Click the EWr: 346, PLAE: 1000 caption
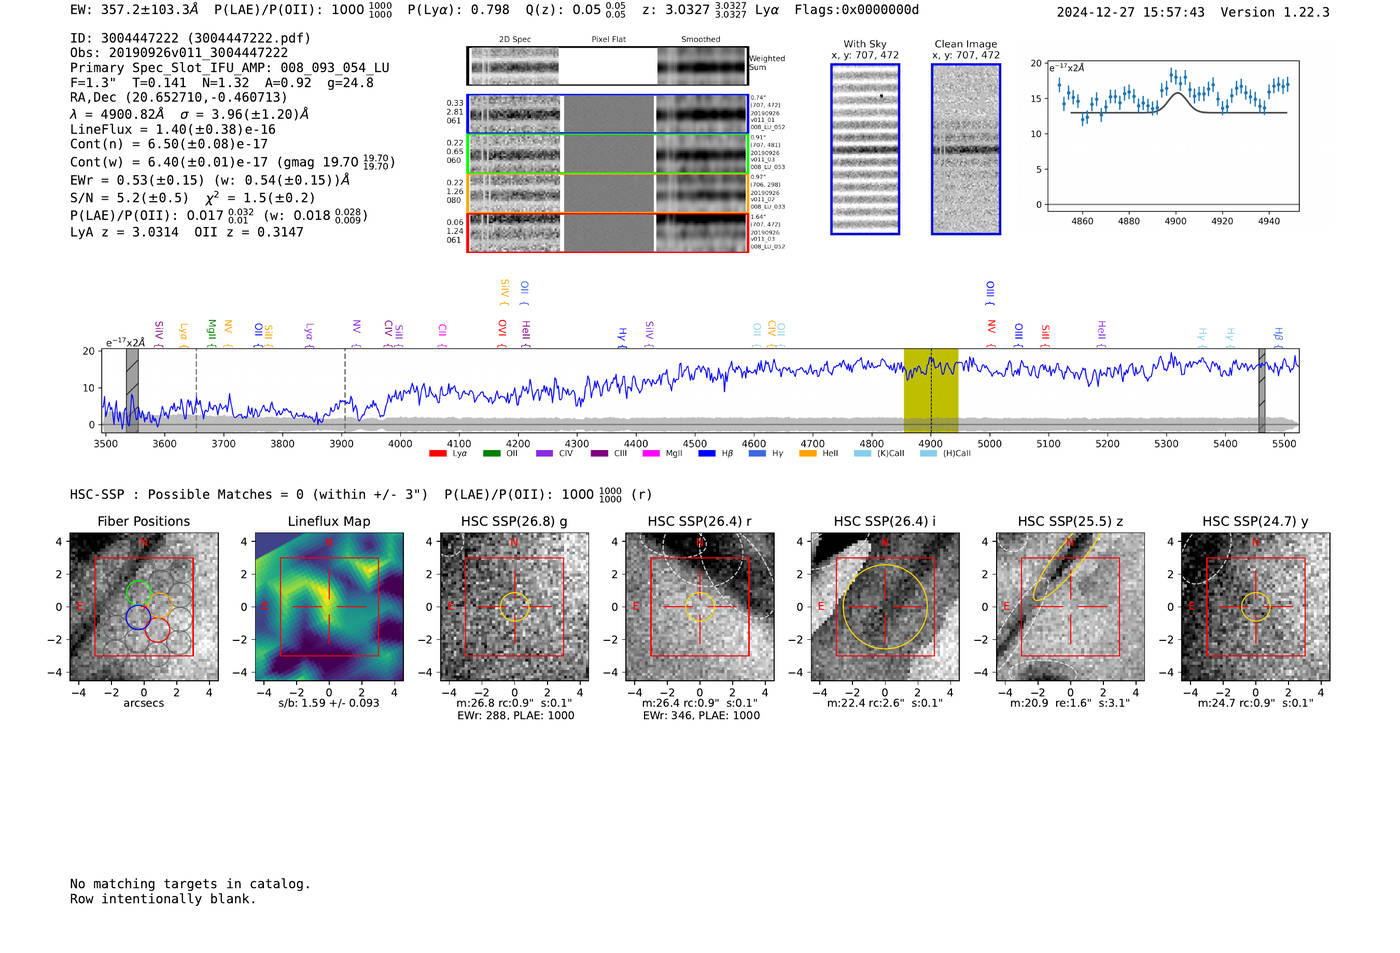Screen dimensions: 1400x953 701,716
